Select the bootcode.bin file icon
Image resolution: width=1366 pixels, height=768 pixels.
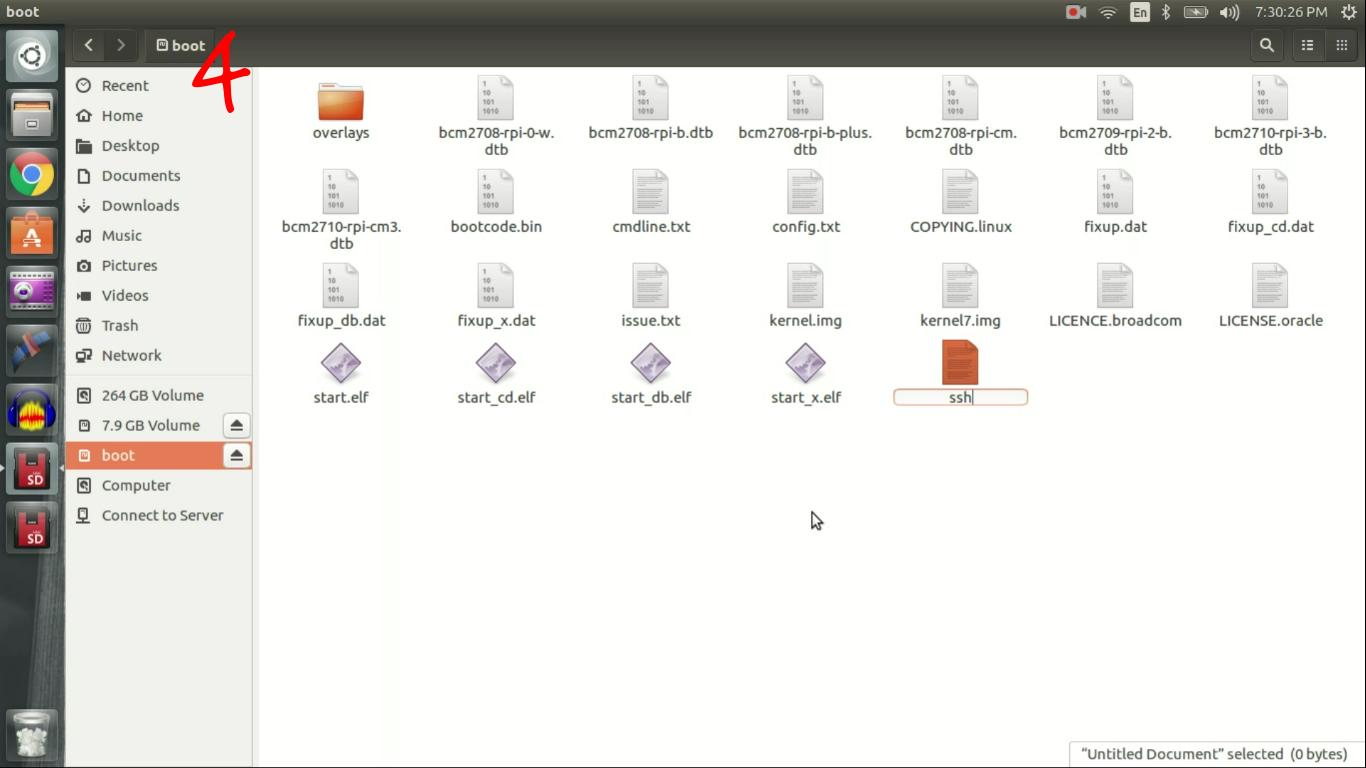tap(495, 192)
